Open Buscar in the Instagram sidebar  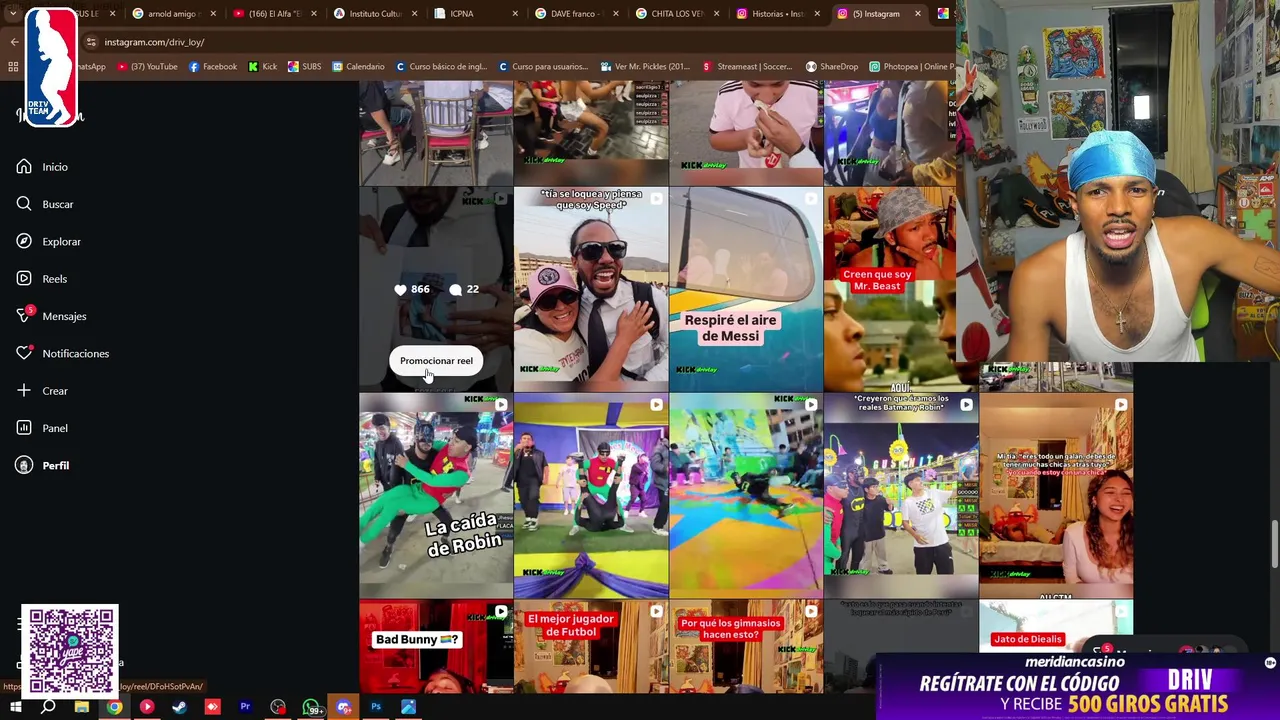point(45,204)
